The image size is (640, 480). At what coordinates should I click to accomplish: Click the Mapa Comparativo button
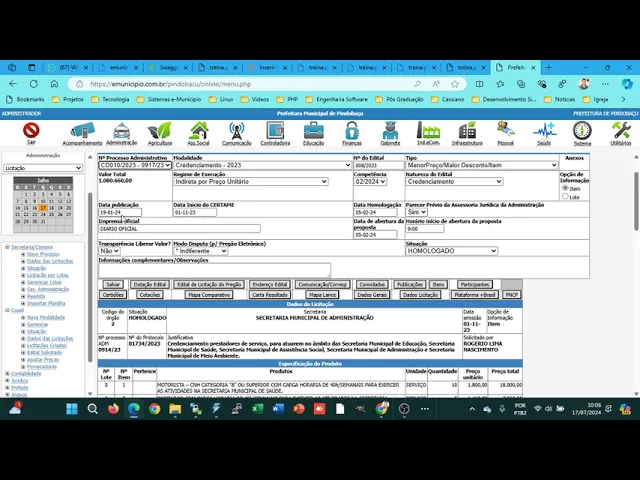click(x=209, y=295)
